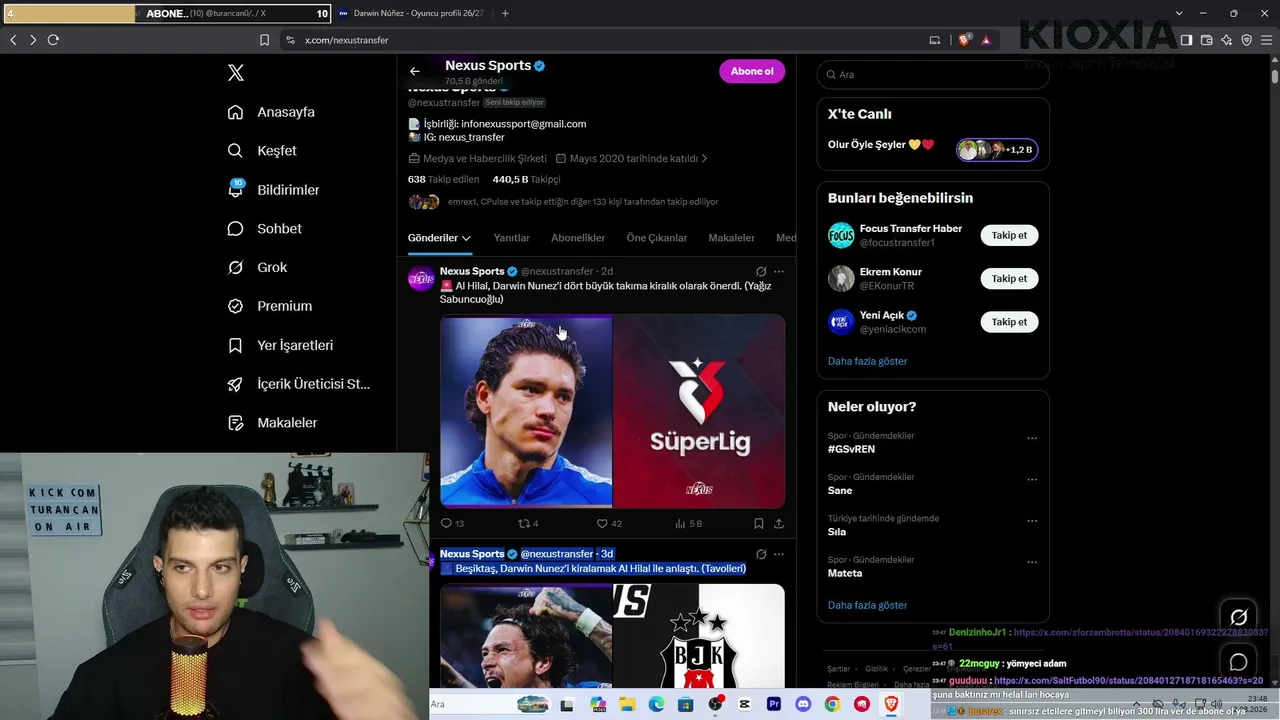Open more options for the Mateta trend
The image size is (1280, 720).
[1032, 562]
